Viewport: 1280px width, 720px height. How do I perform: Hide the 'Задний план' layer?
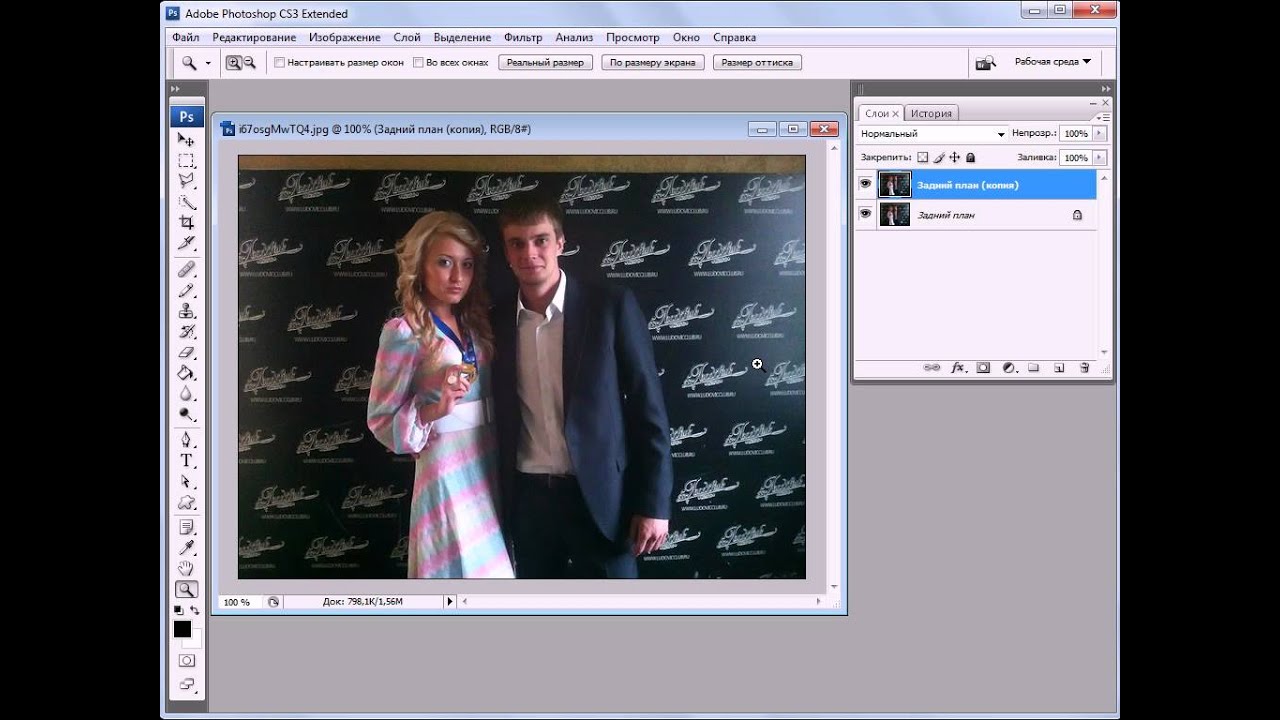[x=865, y=214]
